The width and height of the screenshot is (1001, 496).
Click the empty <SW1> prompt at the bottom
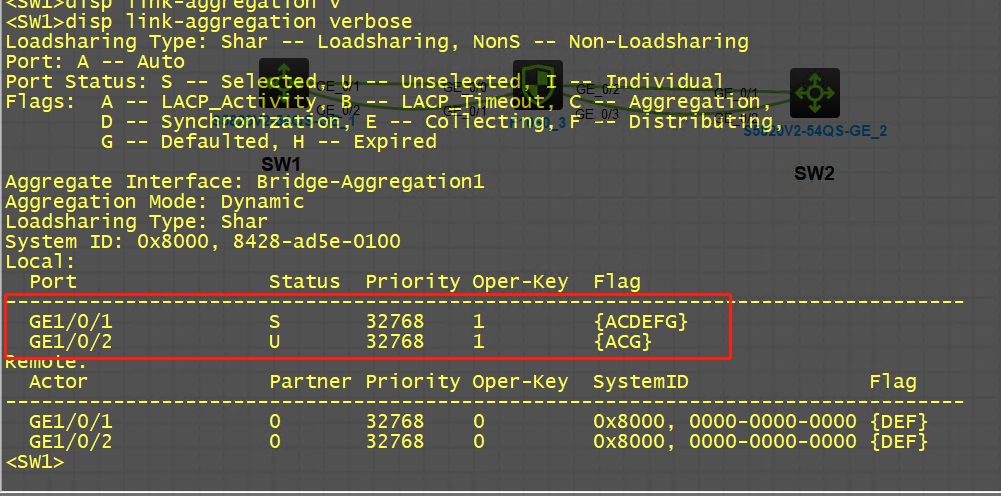point(35,462)
